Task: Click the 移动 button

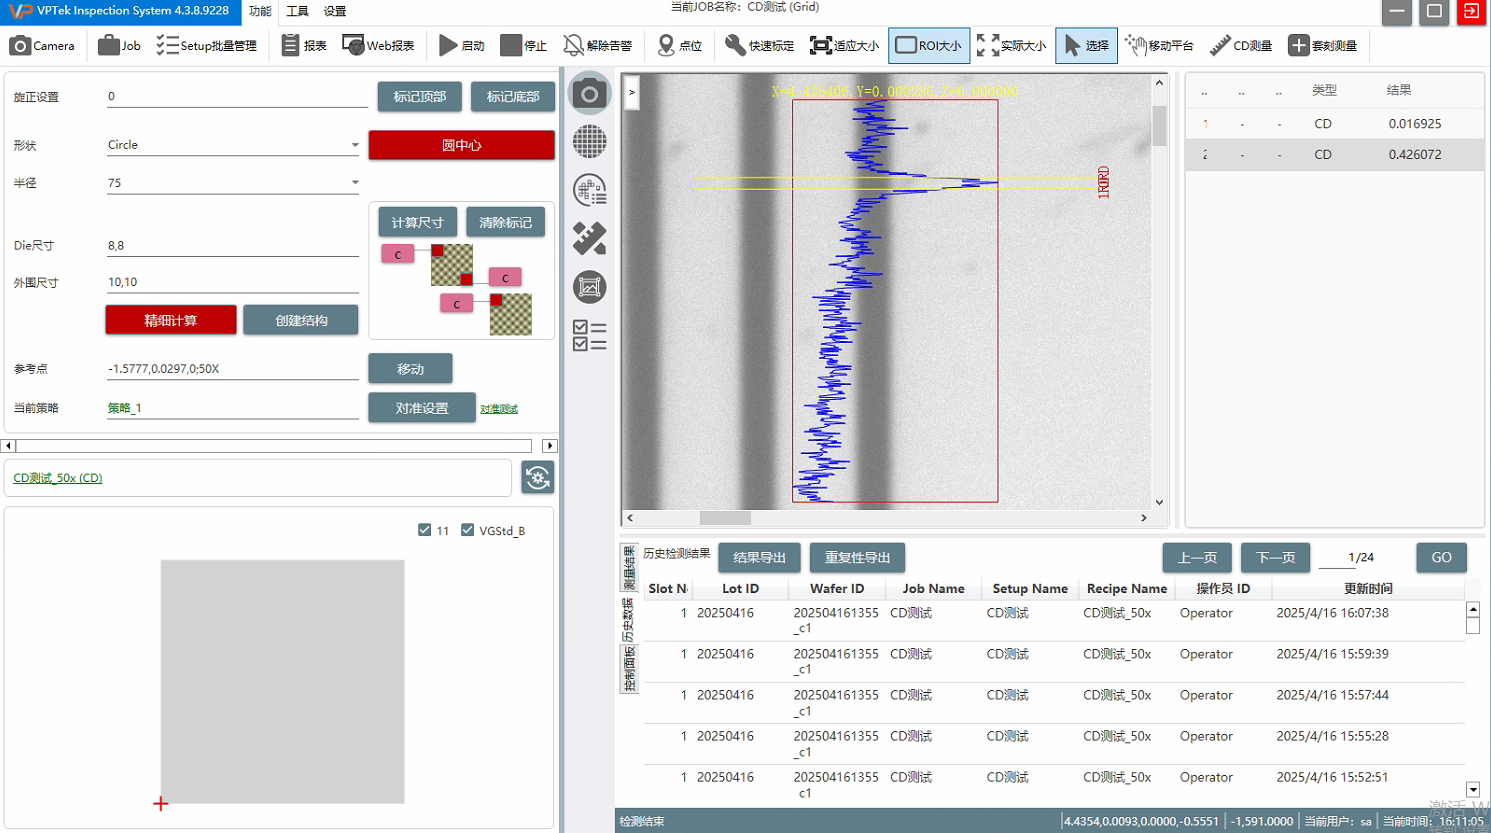Action: (410, 369)
